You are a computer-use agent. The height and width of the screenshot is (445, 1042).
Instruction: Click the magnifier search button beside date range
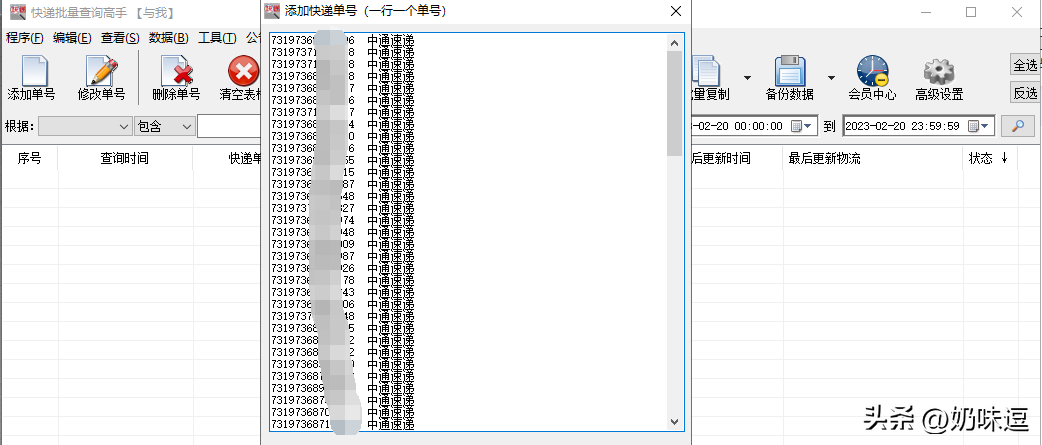click(x=1018, y=126)
